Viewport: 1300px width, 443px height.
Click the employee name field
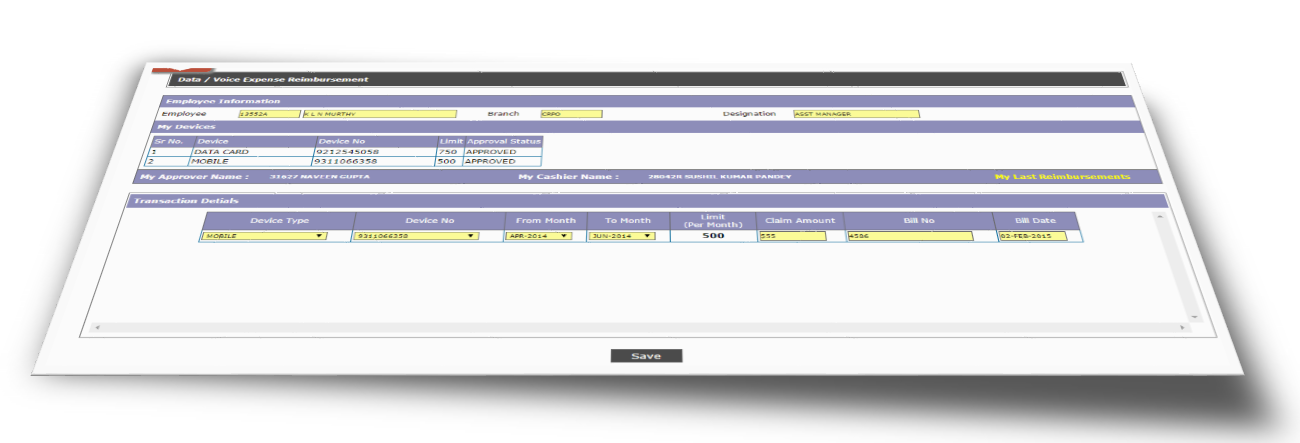[379, 114]
